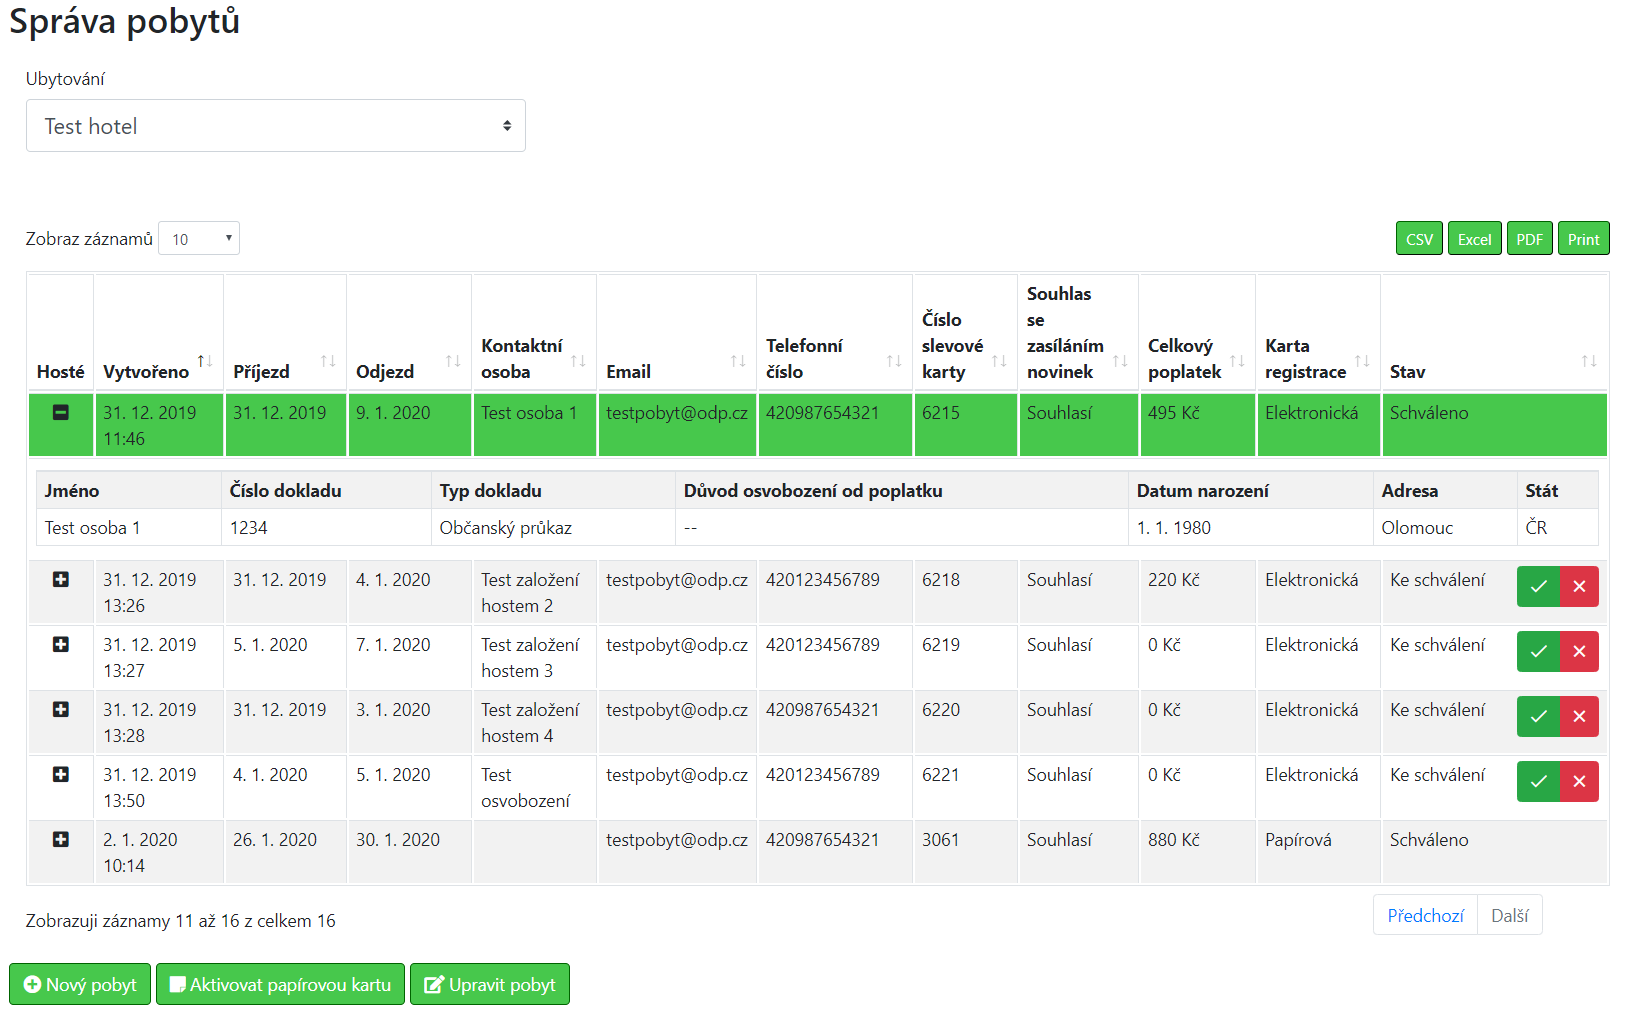
Task: Click Aktivovat papírovou kartu button
Action: tap(280, 984)
